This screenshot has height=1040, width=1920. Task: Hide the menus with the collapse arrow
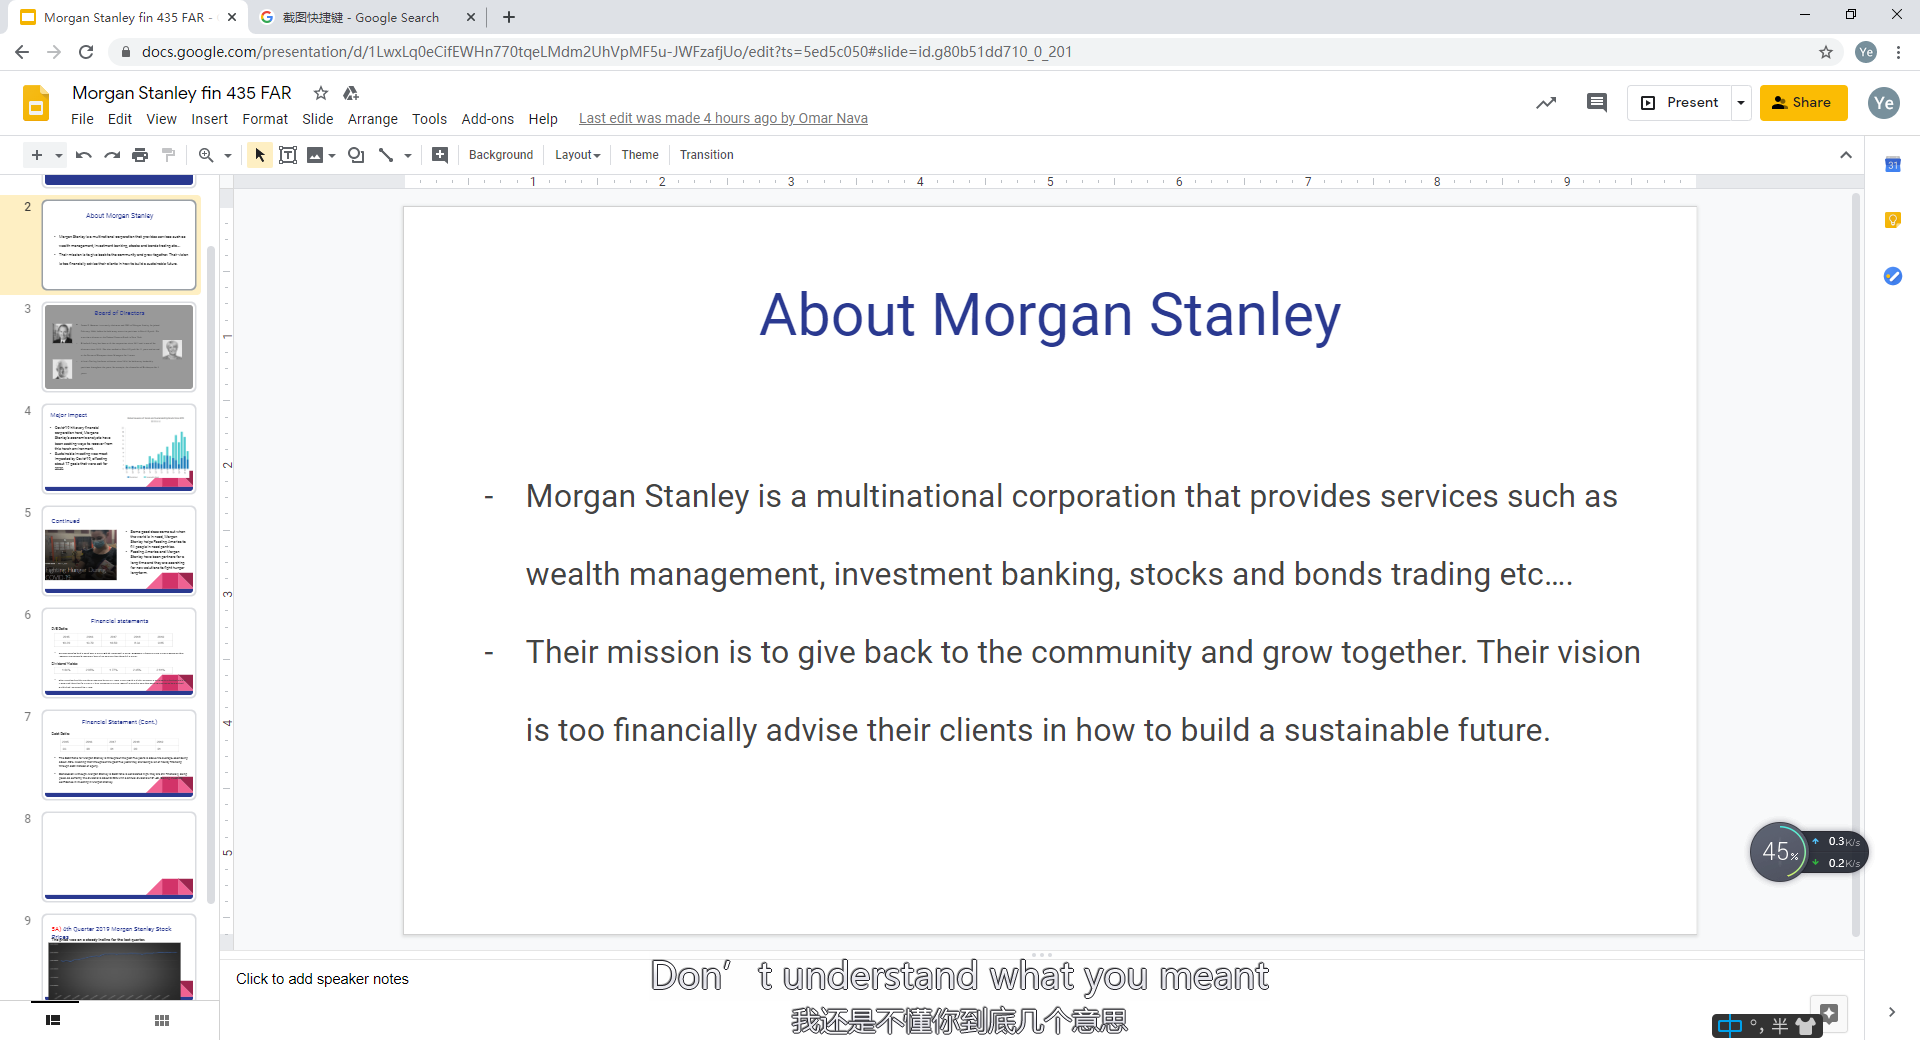click(1846, 155)
